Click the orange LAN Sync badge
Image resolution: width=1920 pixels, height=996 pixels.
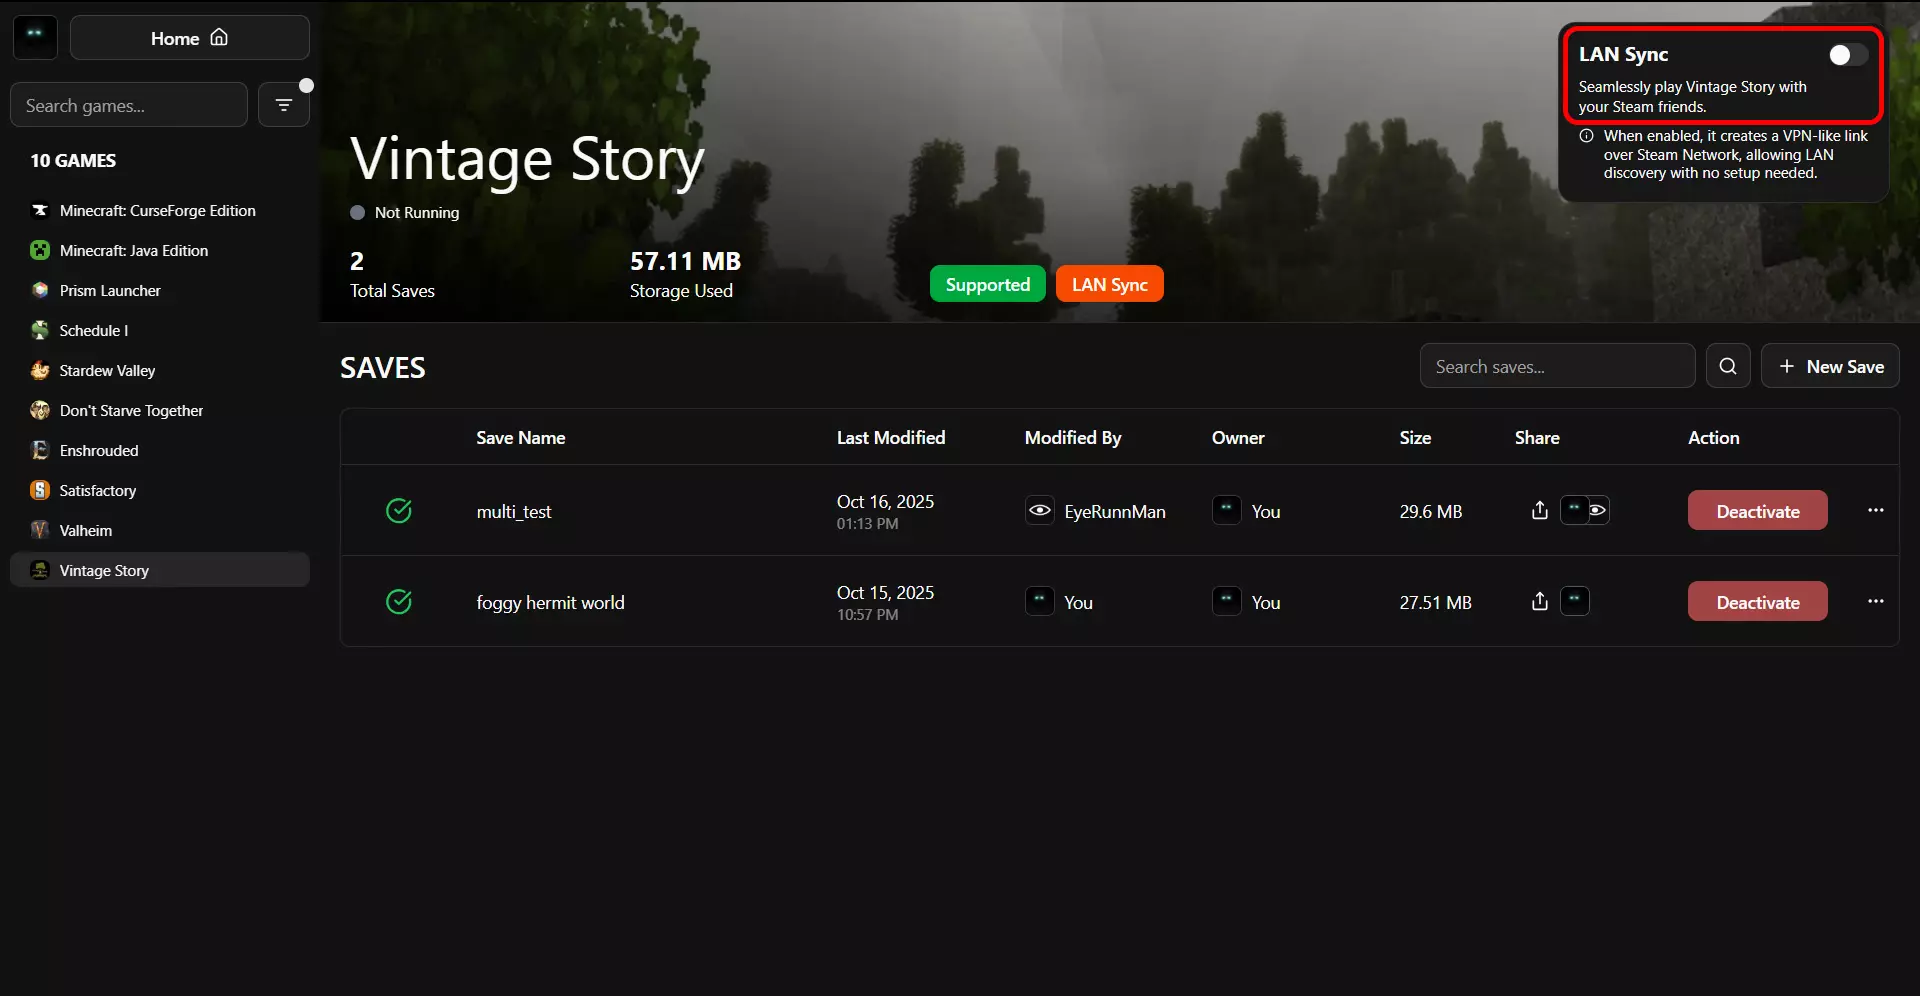coord(1110,284)
